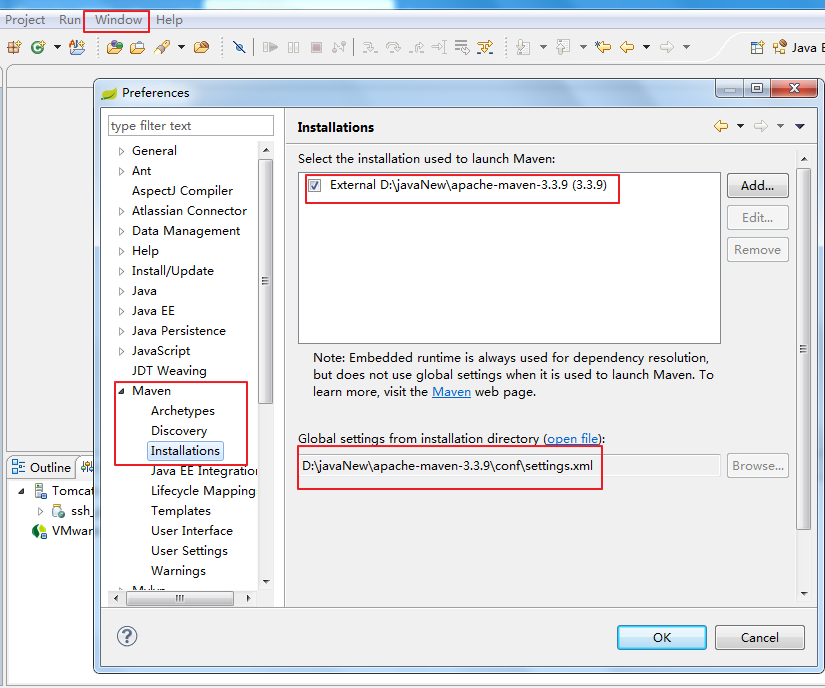
Task: Collapse the Maven preferences node
Action: [122, 391]
